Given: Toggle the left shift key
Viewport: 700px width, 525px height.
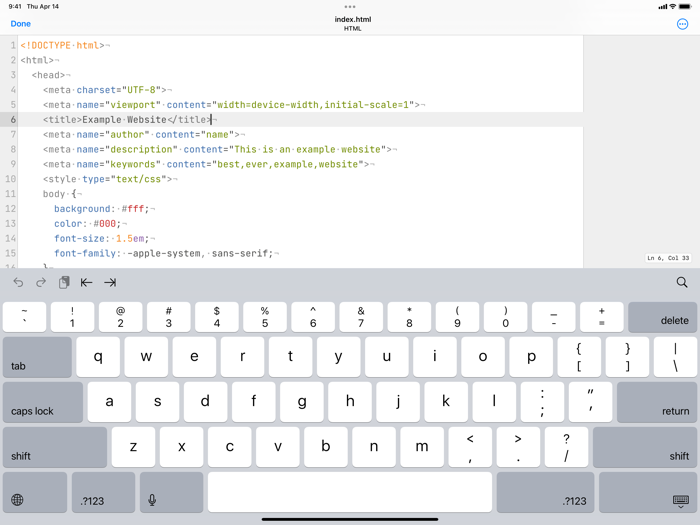Looking at the screenshot, I should (x=54, y=448).
